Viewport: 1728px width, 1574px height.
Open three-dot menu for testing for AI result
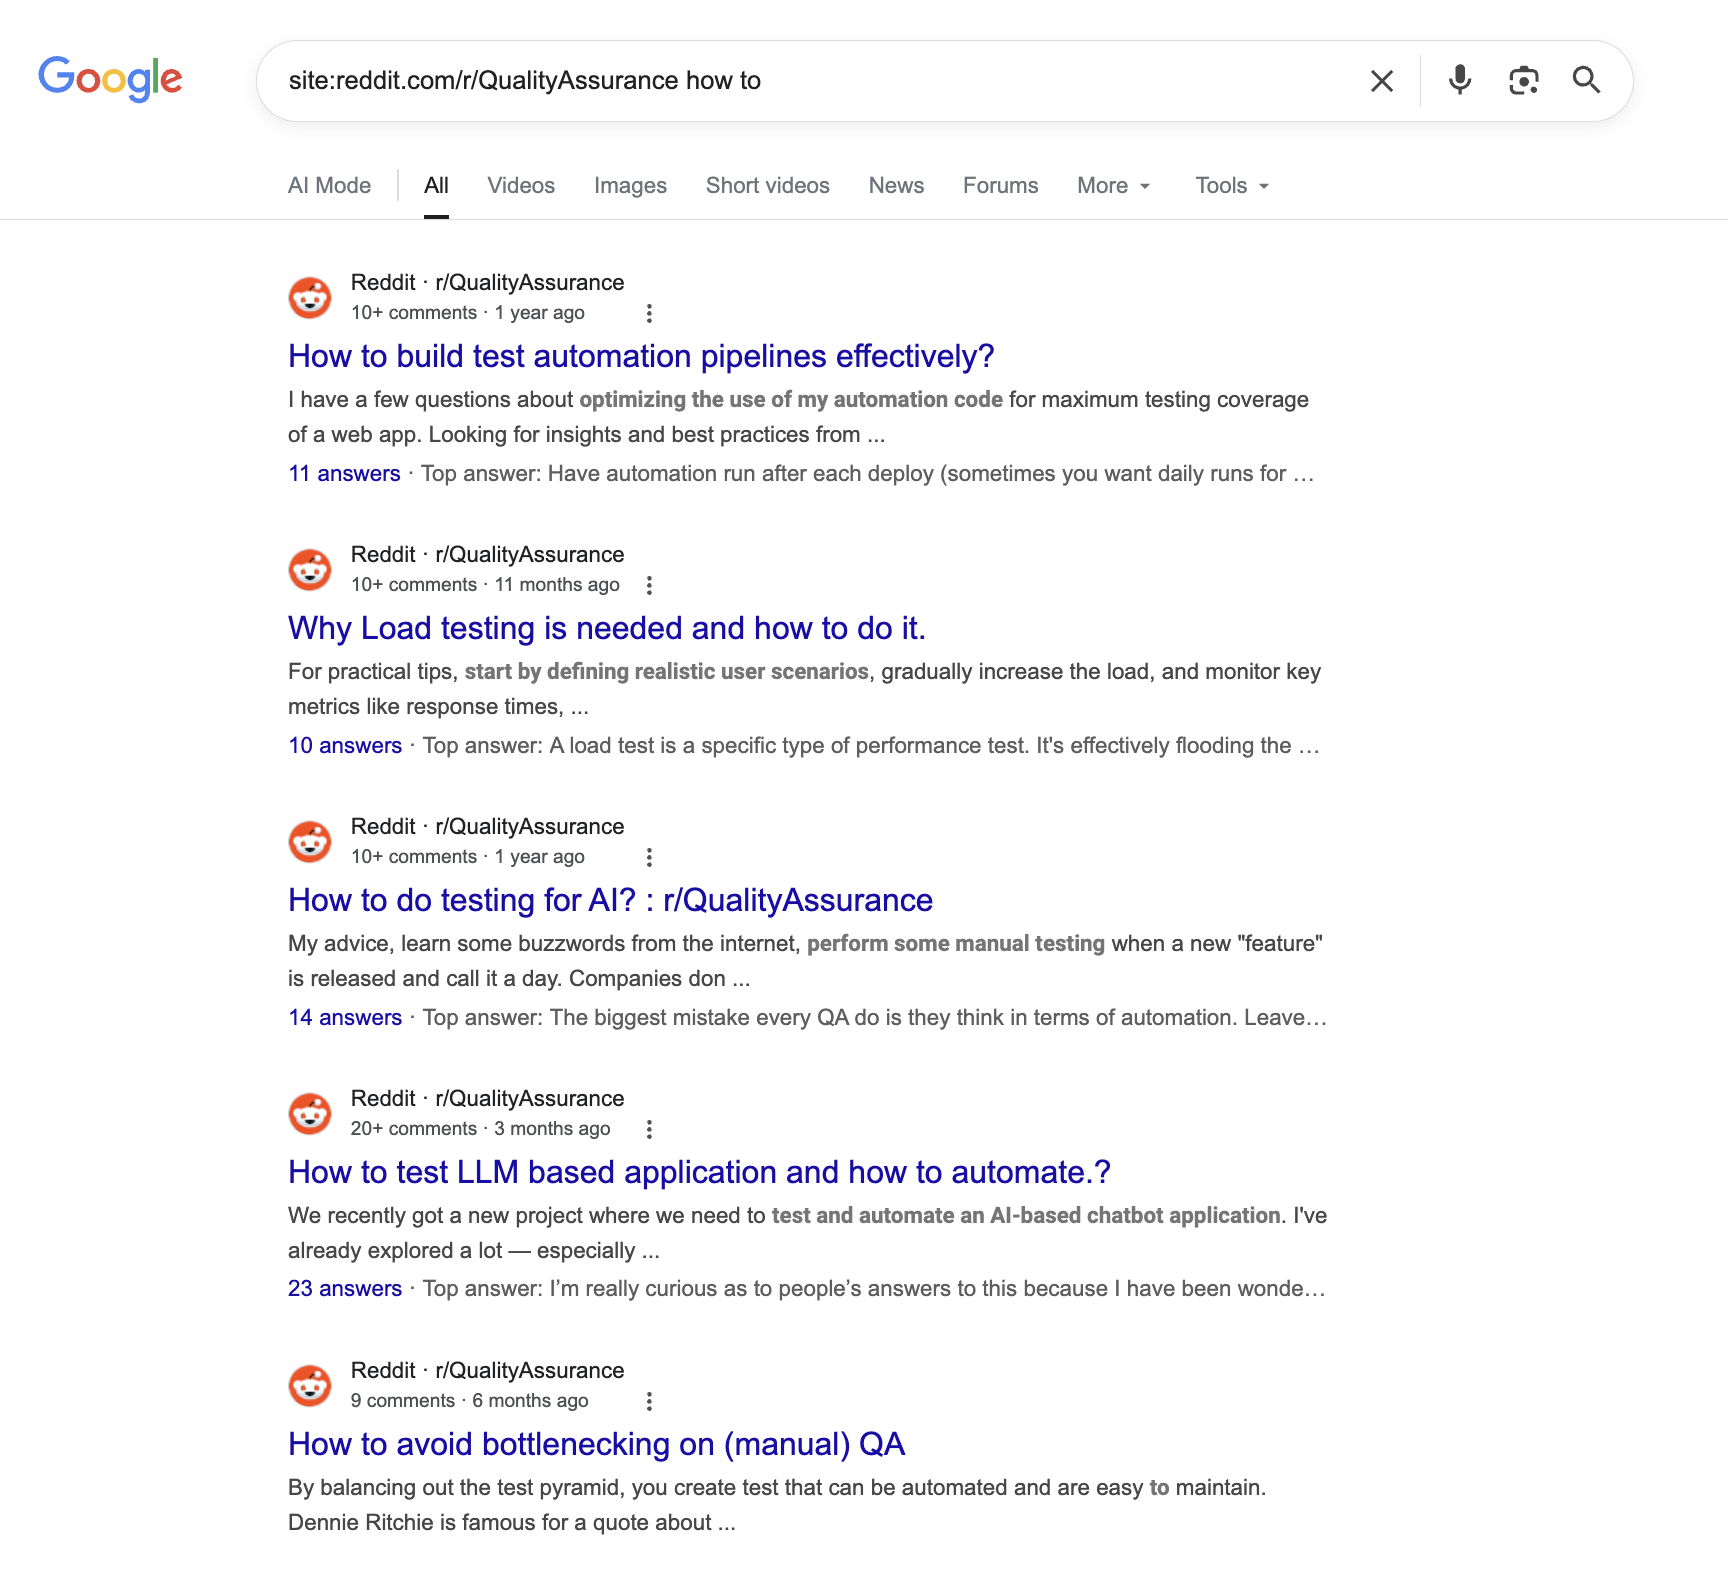(649, 857)
